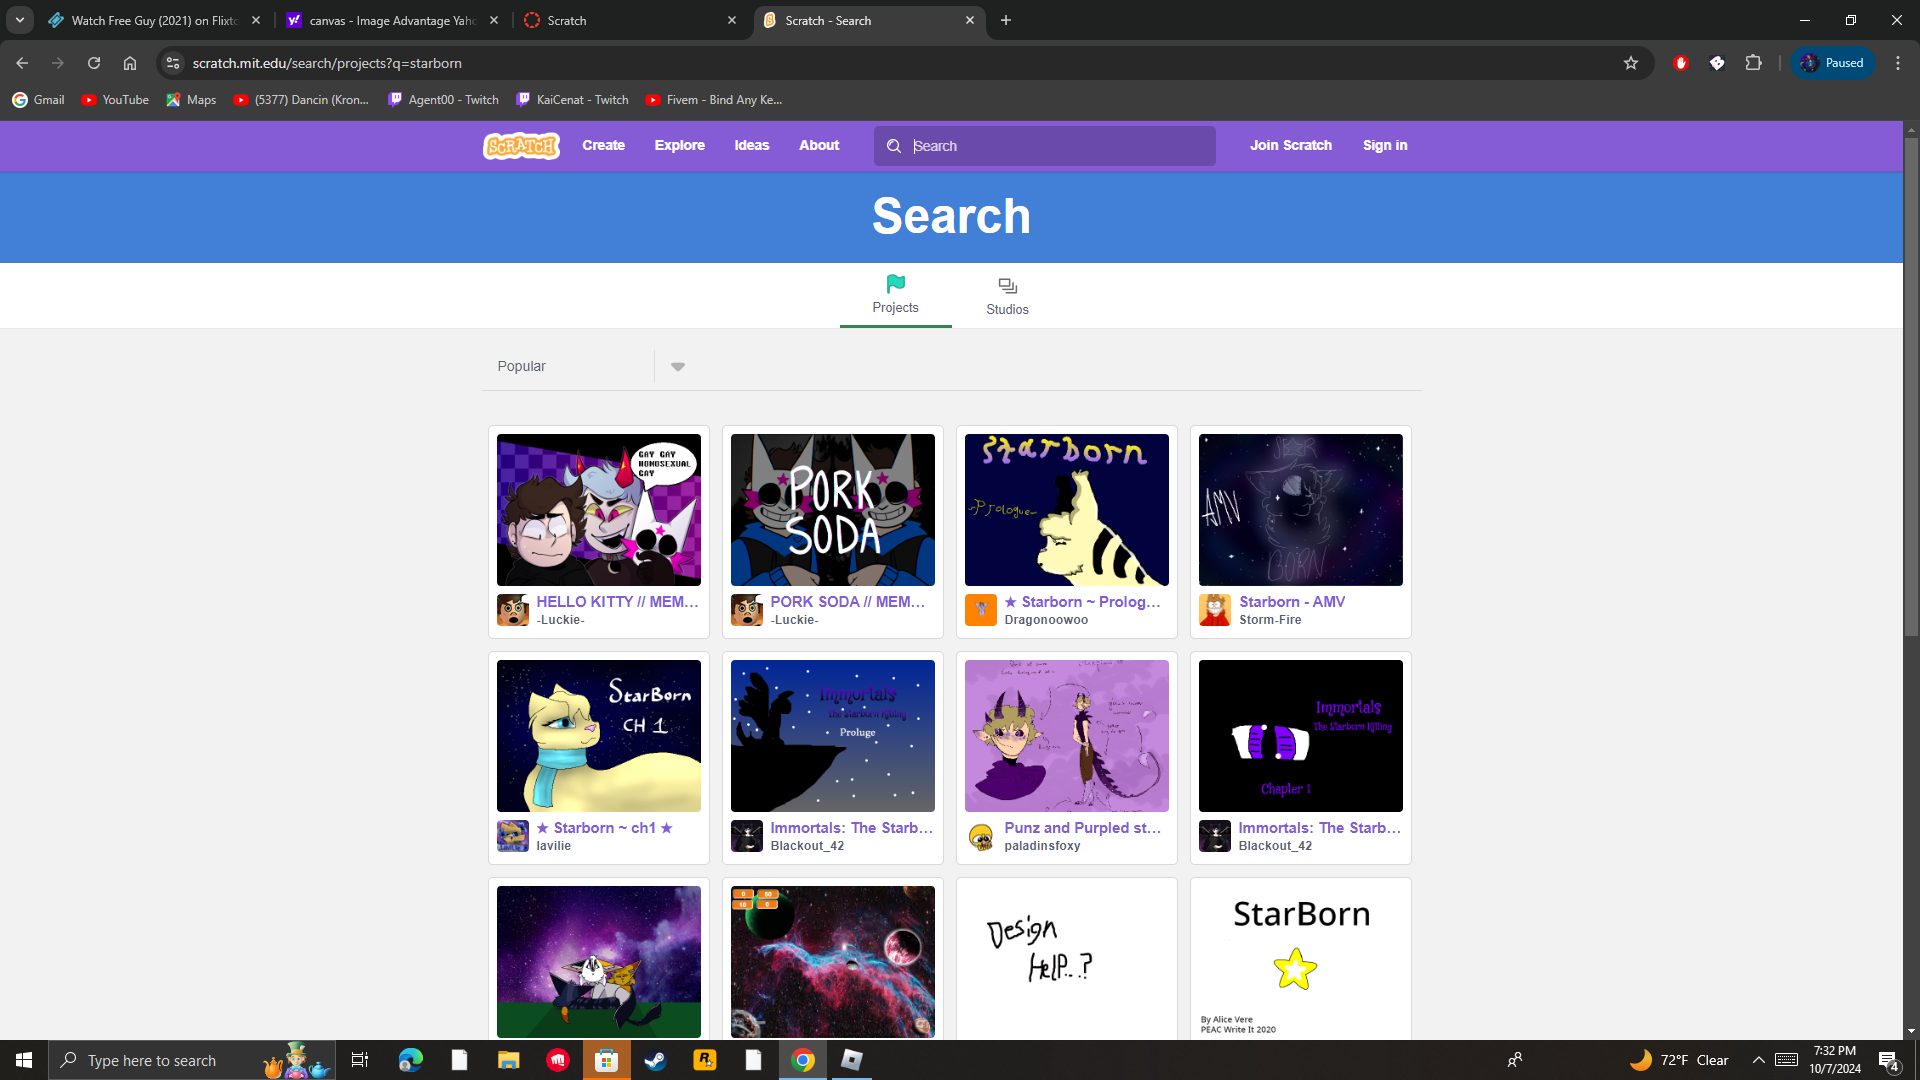Click the Sign in link
Viewport: 1920px width, 1080px height.
click(1384, 145)
